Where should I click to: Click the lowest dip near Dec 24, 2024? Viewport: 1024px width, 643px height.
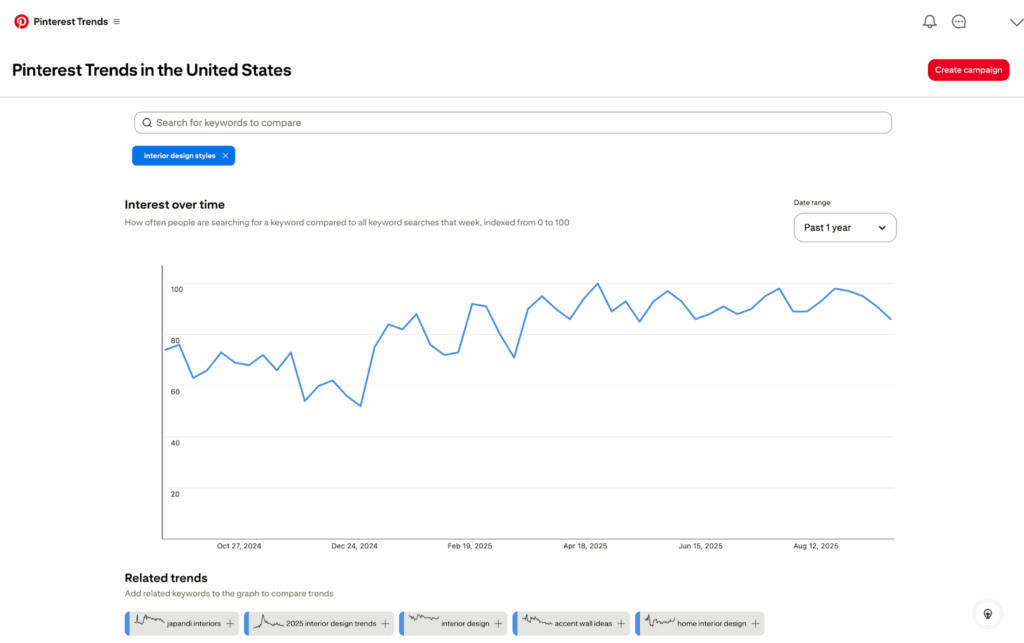click(360, 405)
